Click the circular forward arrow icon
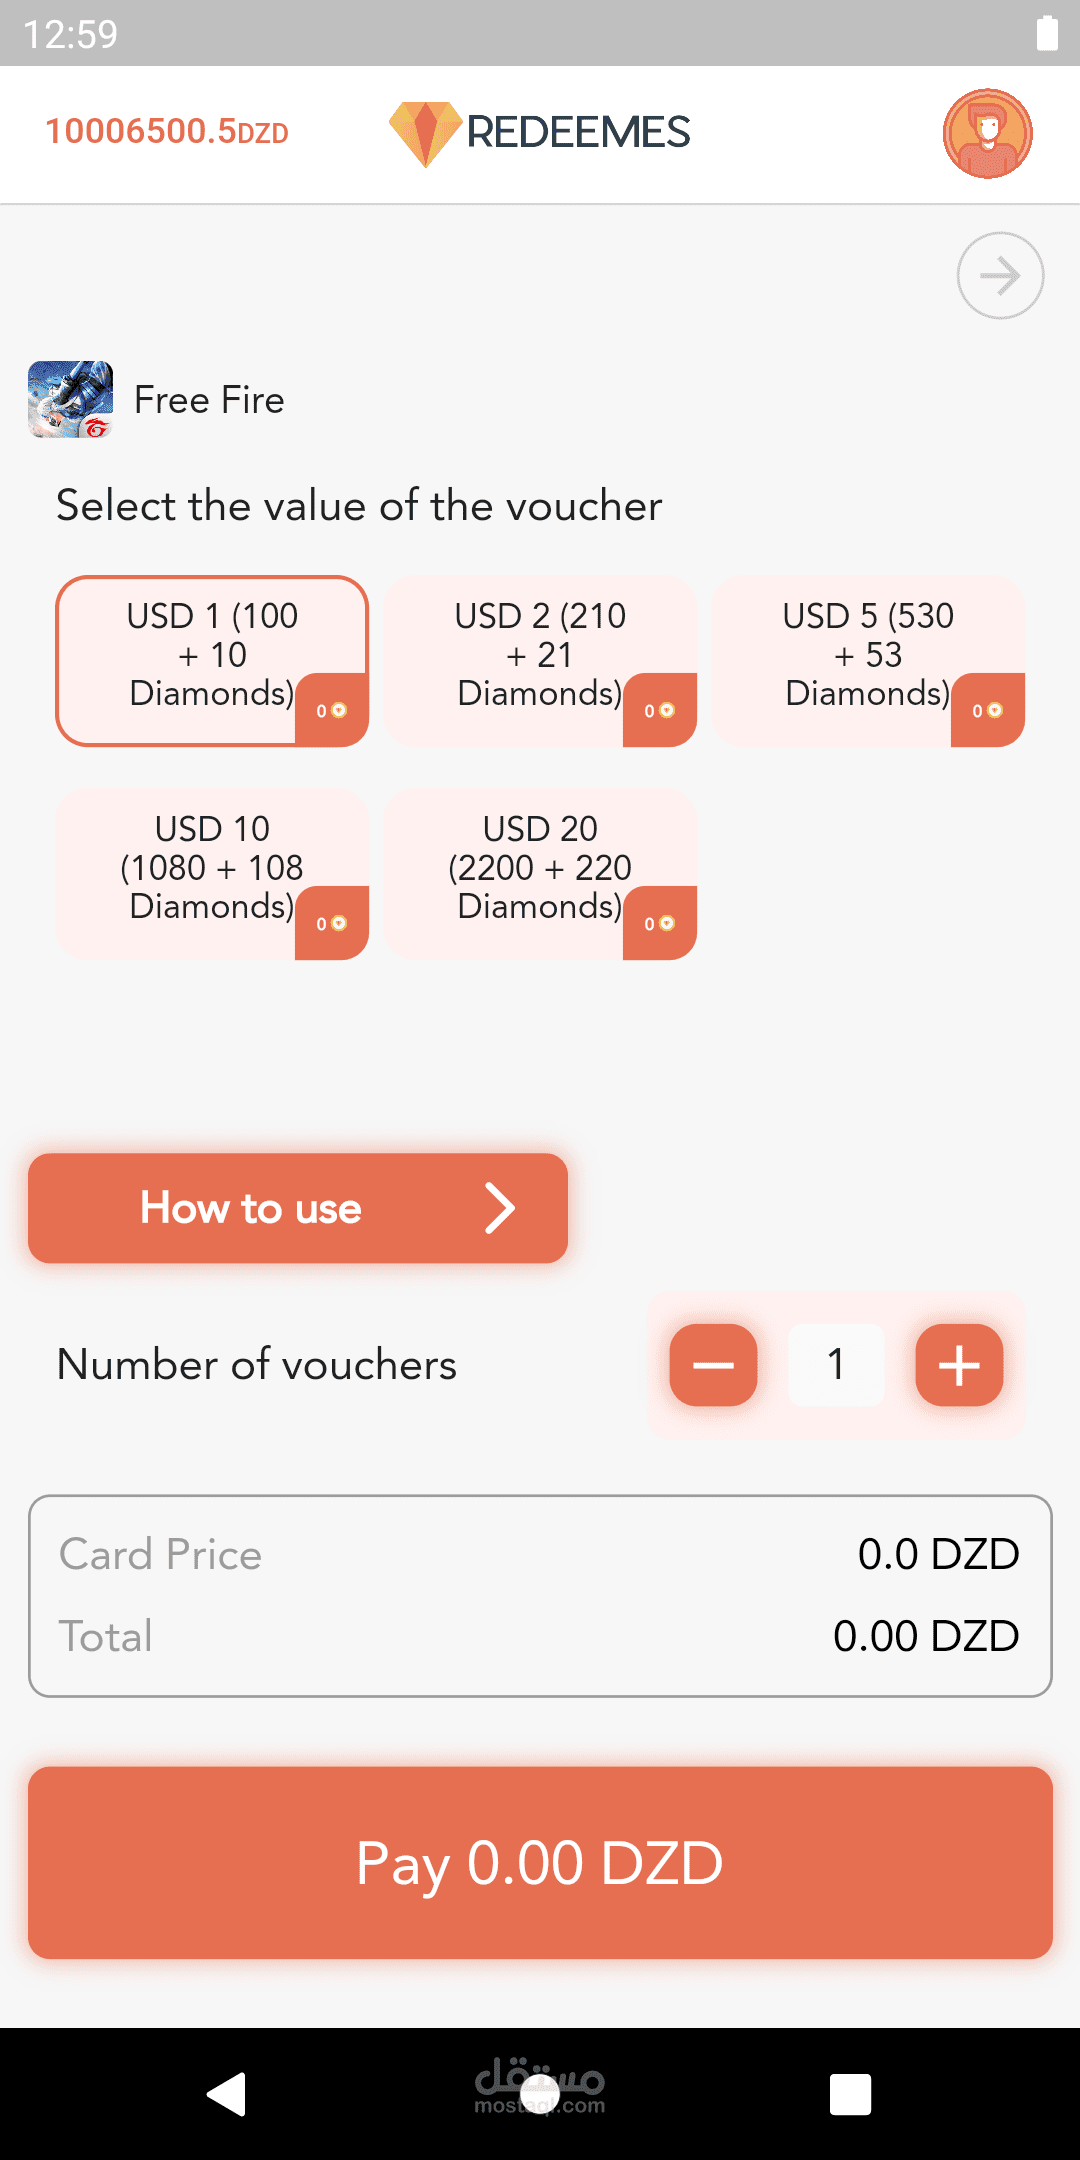 pos(1000,276)
